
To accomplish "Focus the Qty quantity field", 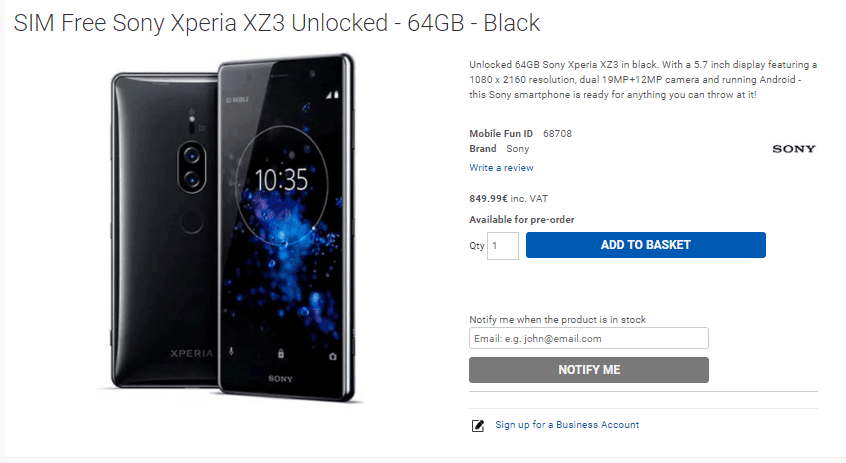I will (503, 246).
